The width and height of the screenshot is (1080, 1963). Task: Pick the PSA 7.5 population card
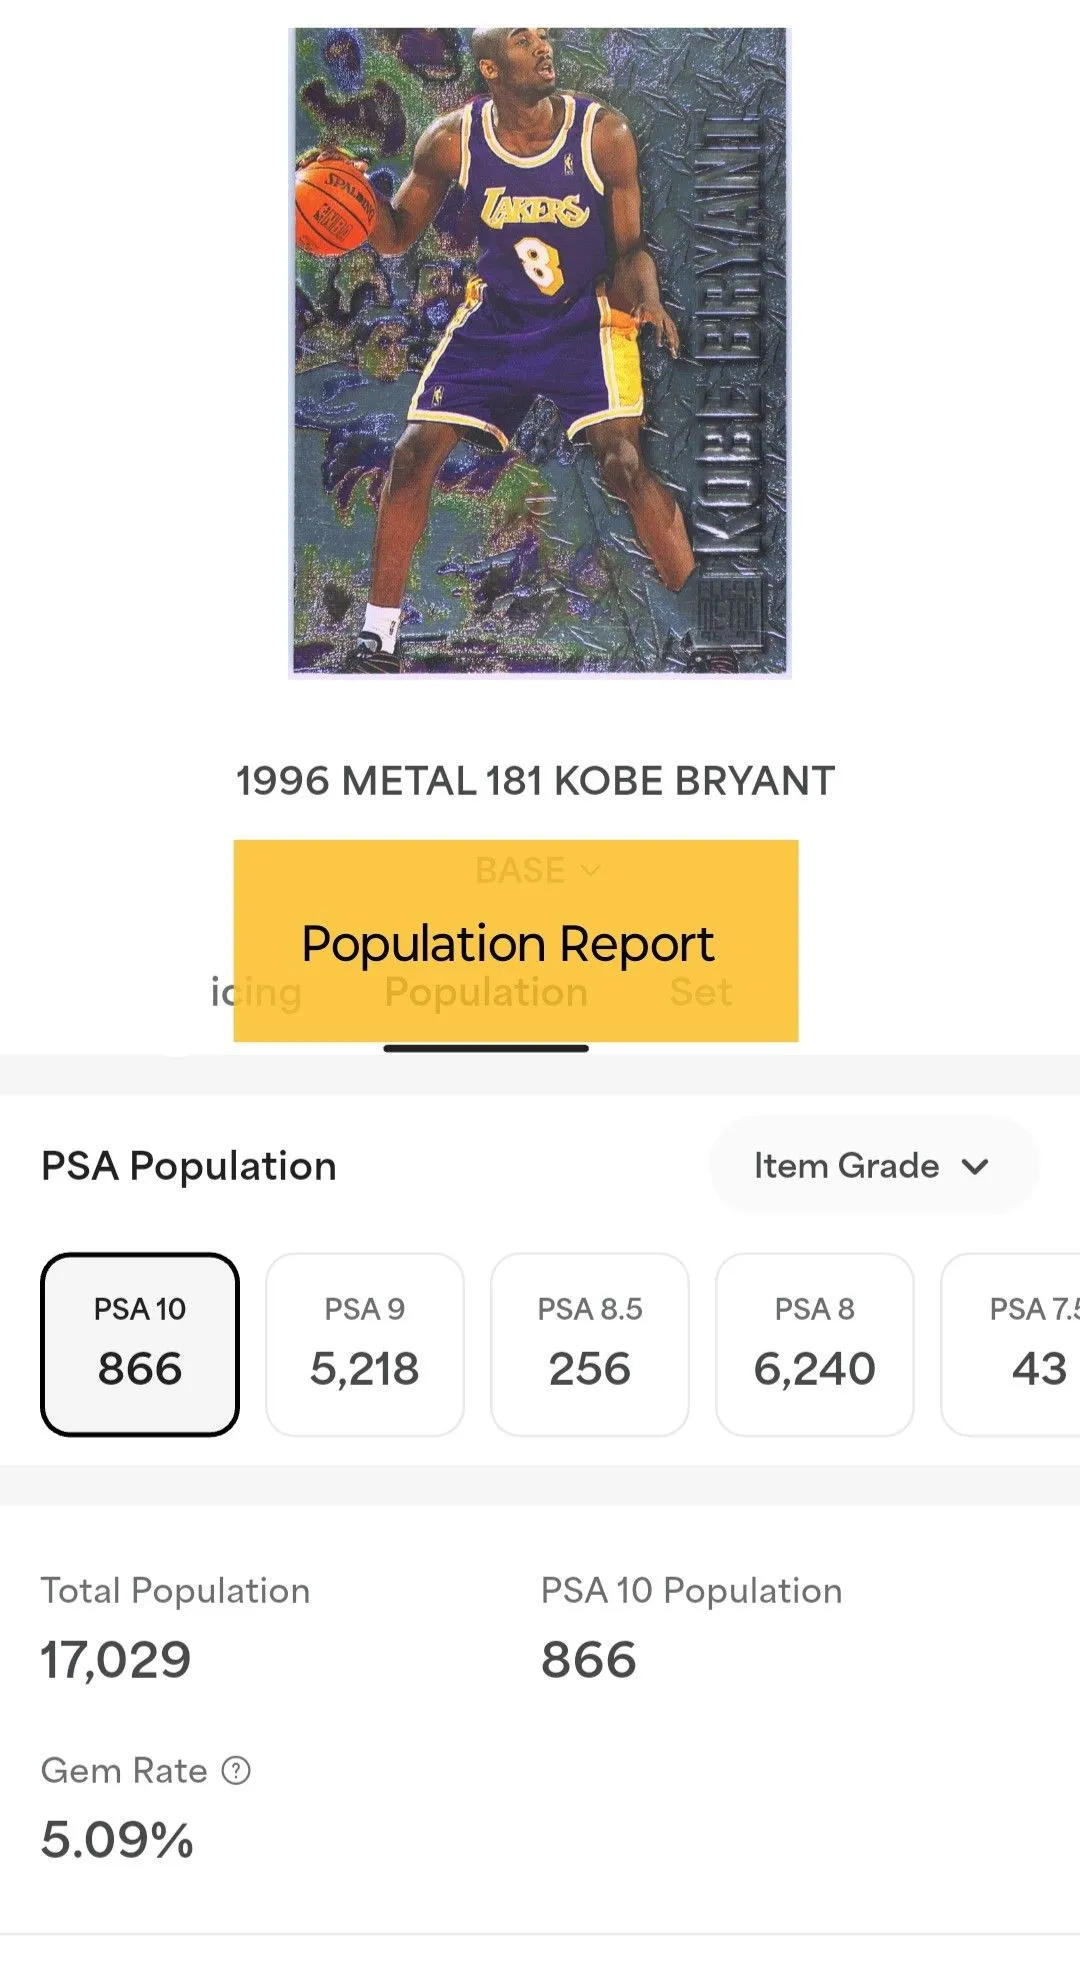tap(1011, 1344)
